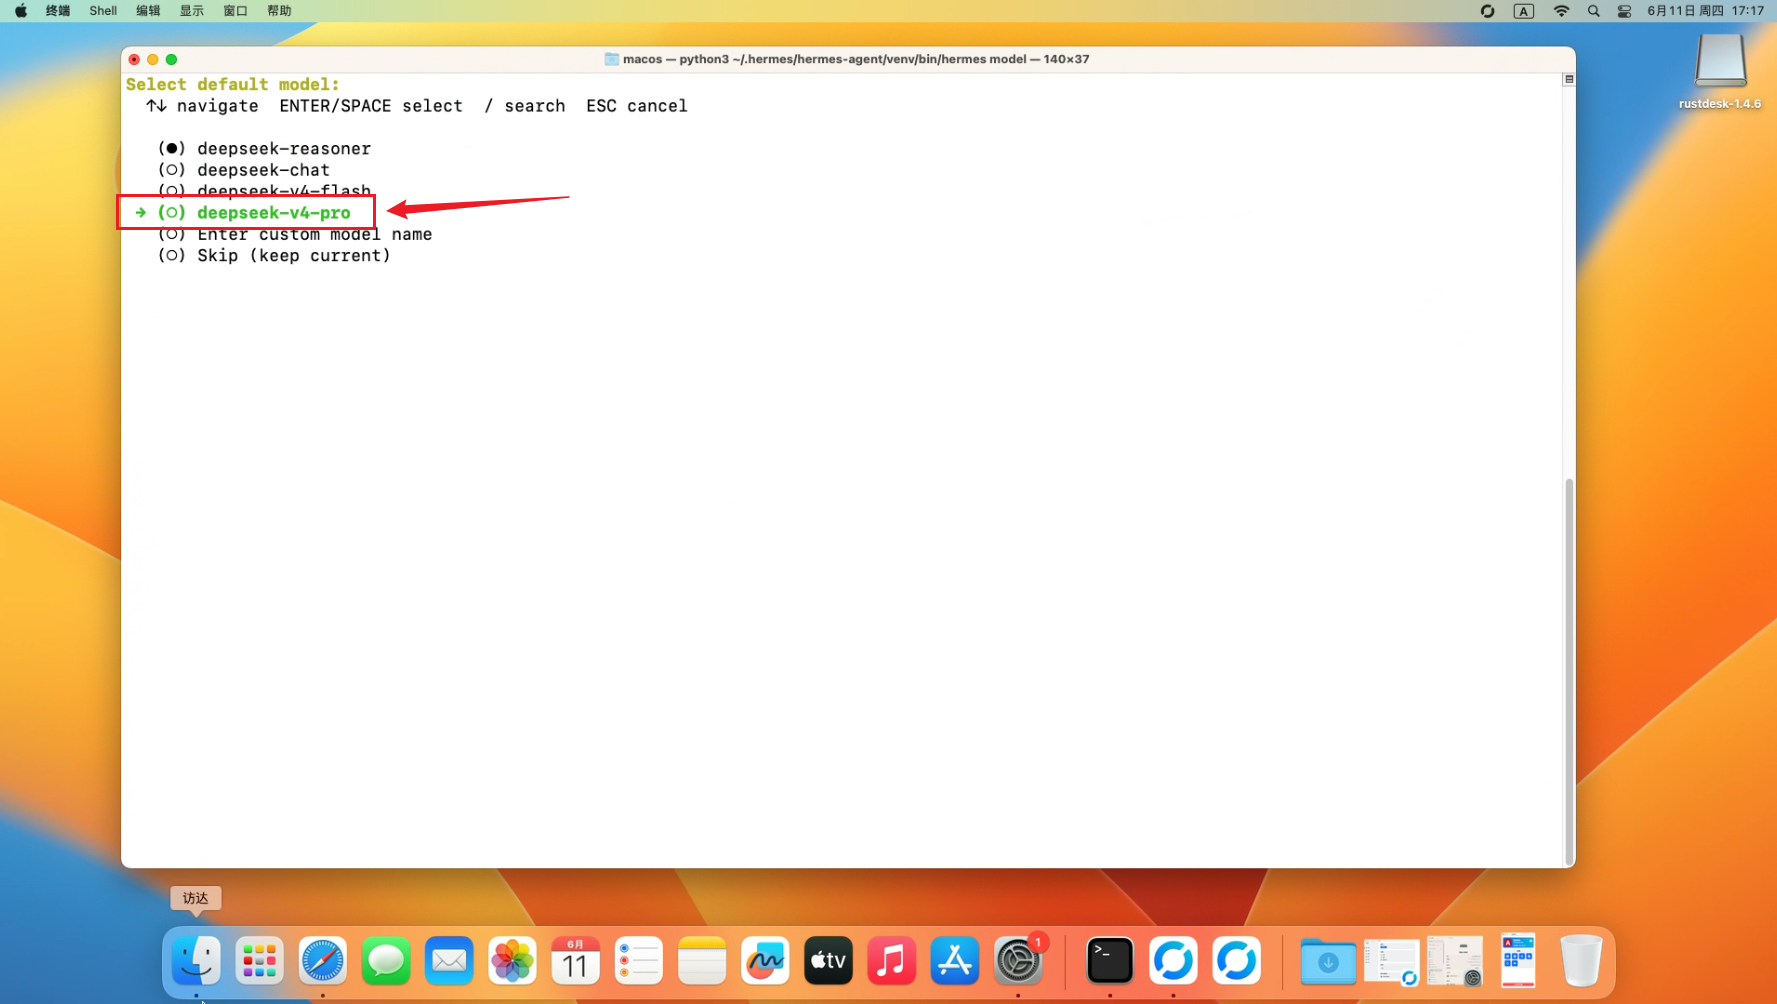This screenshot has height=1004, width=1777.
Task: Open Finder from the Dock
Action: 196,961
